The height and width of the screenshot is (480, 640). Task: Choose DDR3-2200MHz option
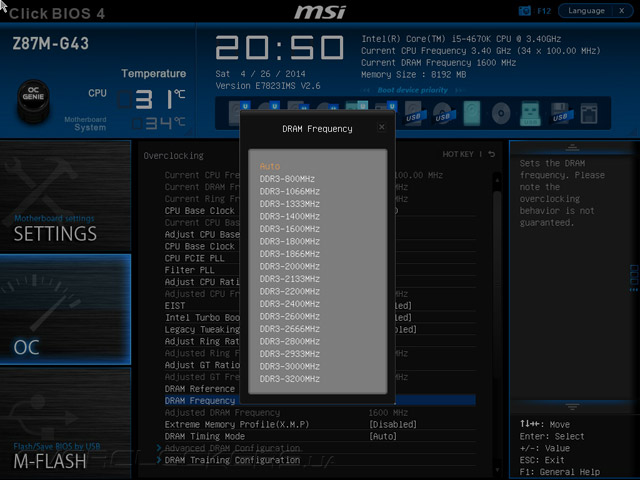(x=289, y=291)
